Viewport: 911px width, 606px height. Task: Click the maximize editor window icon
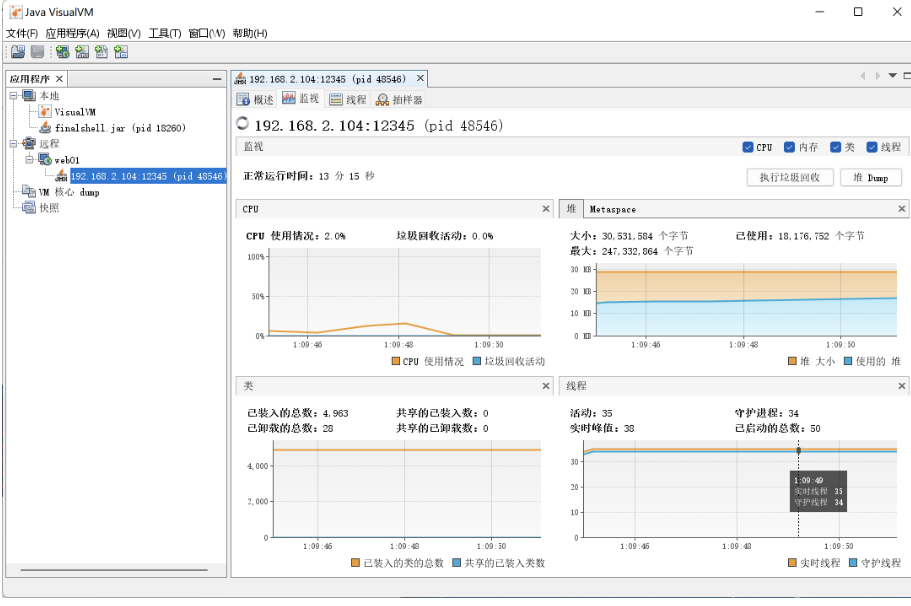point(907,76)
